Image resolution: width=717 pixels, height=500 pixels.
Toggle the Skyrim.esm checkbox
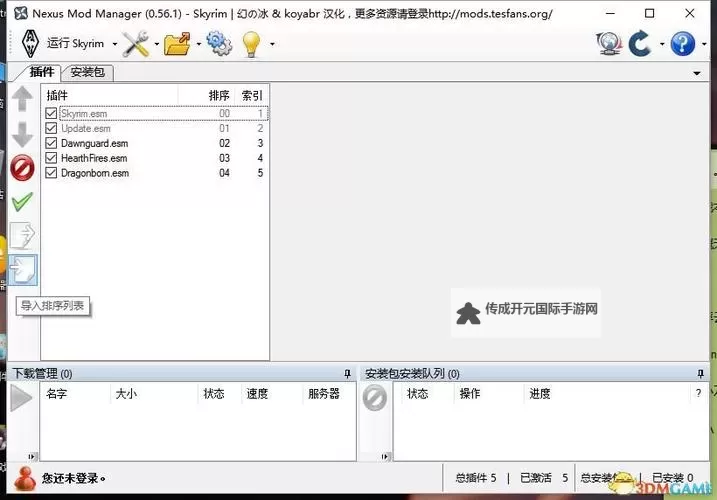51,113
